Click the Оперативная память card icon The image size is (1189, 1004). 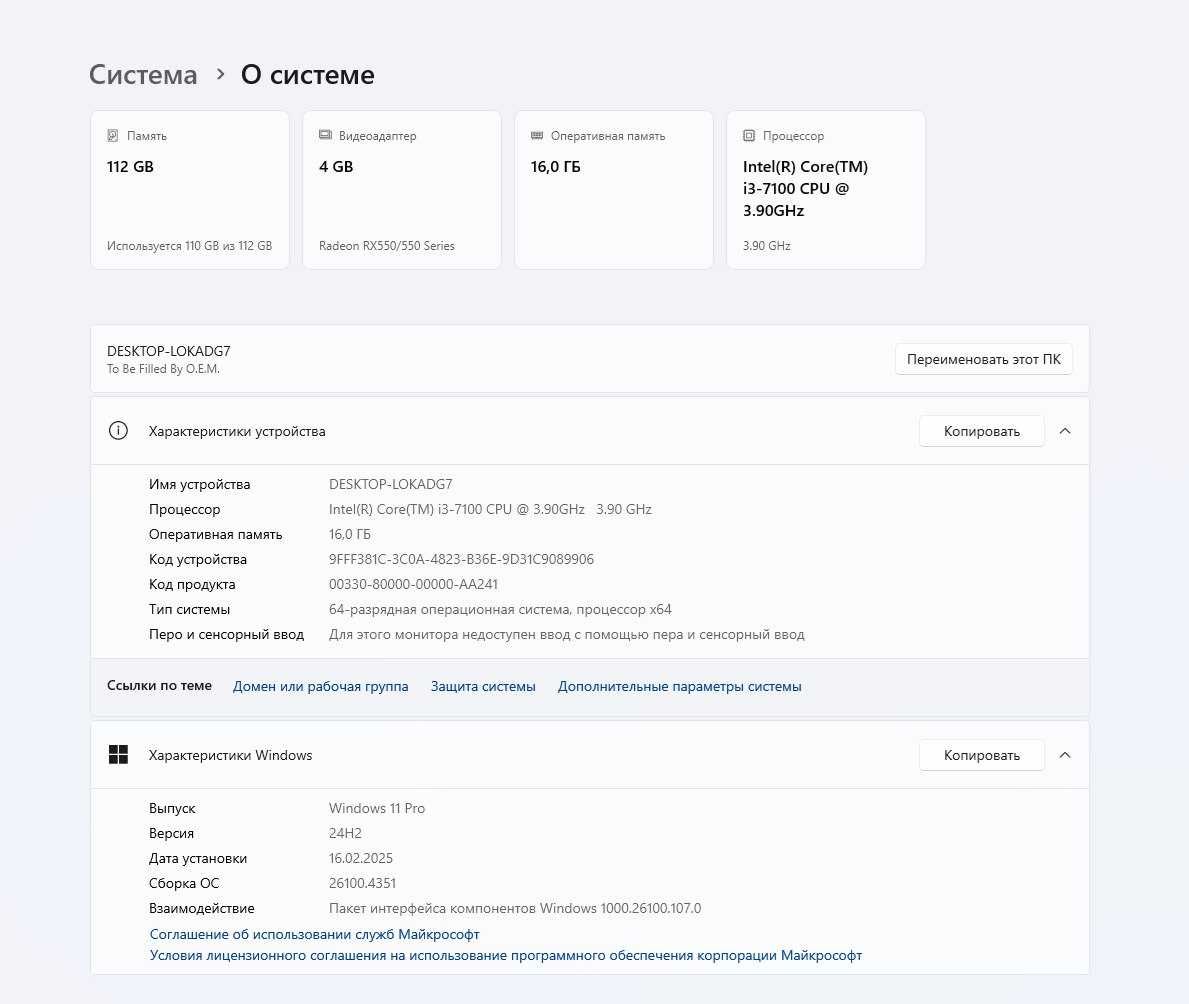tap(537, 136)
